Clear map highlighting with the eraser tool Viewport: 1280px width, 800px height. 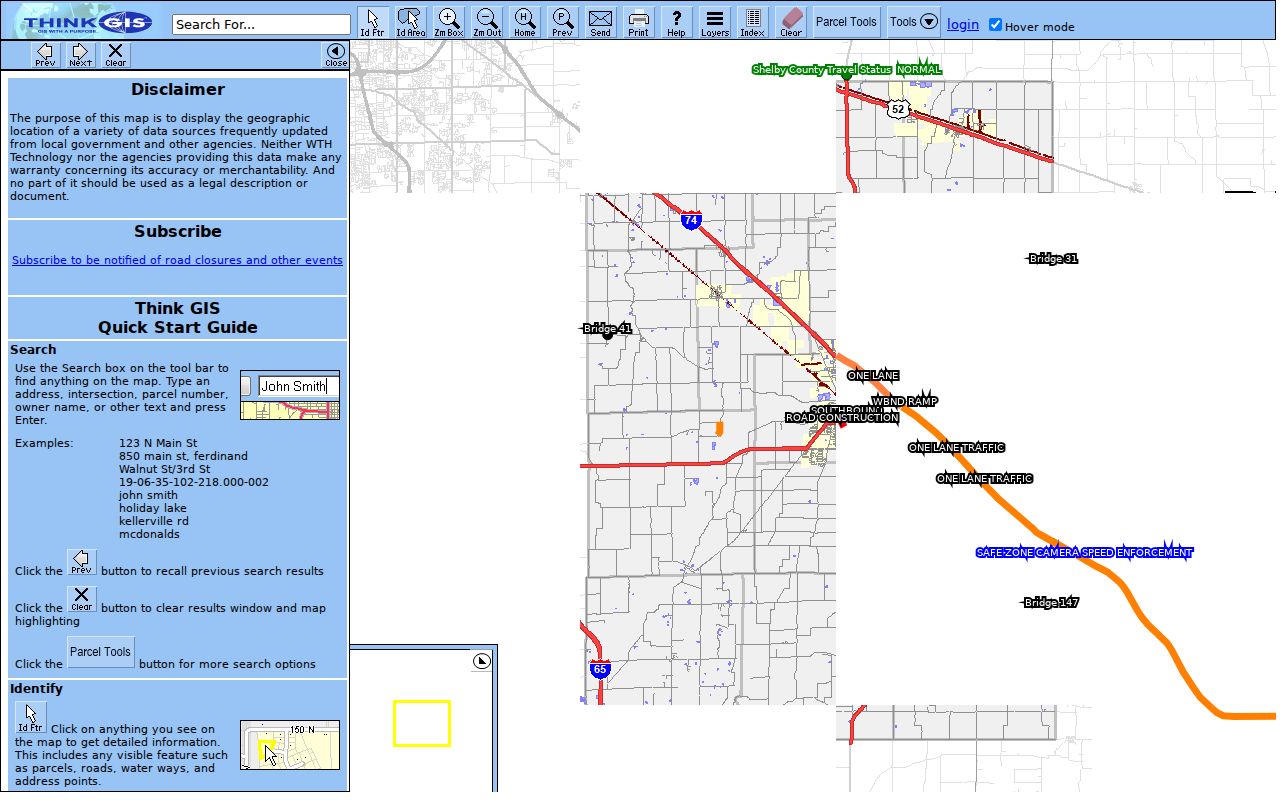(x=790, y=22)
